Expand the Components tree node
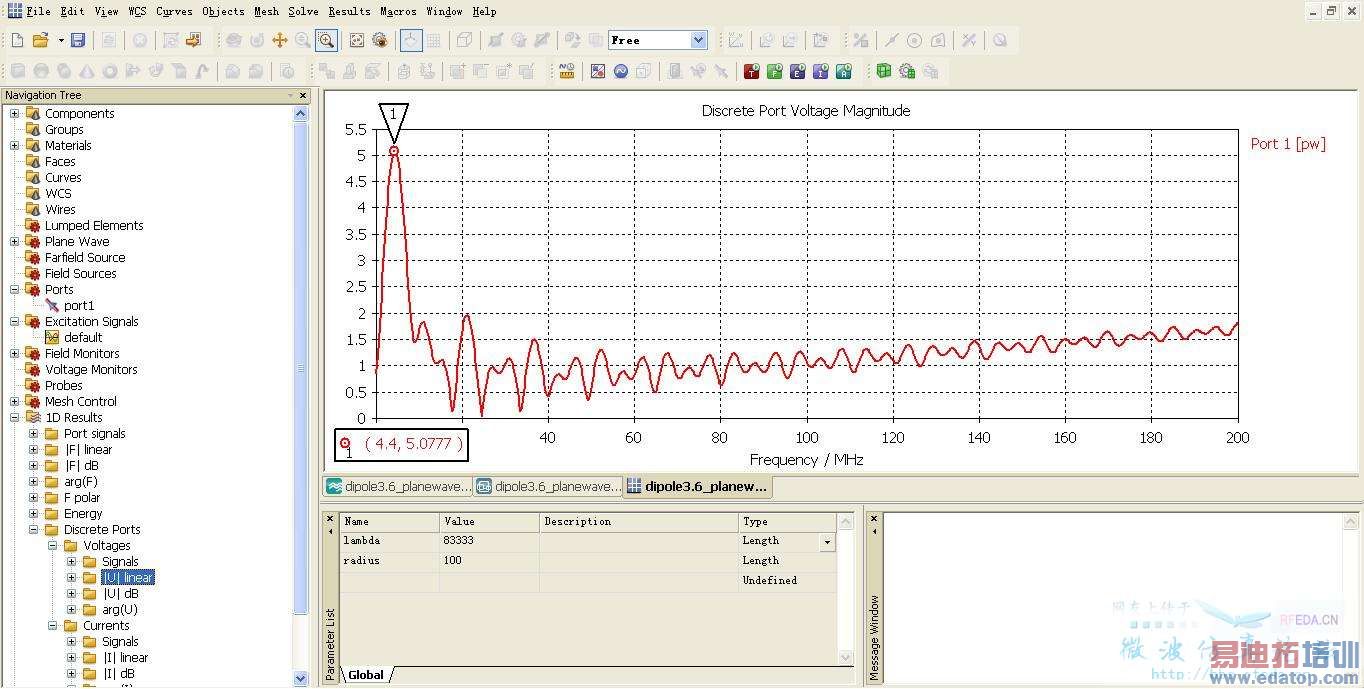1364x689 pixels. tap(15, 114)
